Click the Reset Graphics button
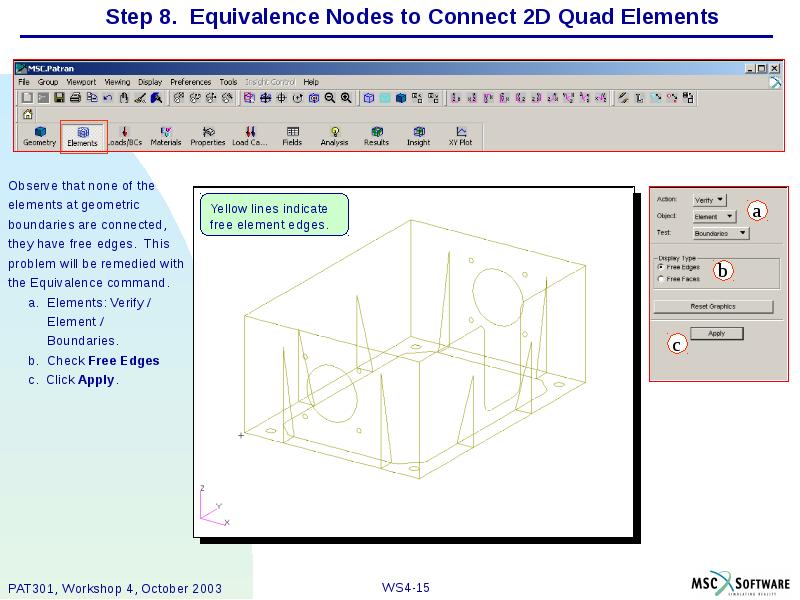This screenshot has height=600, width=800. pyautogui.click(x=715, y=305)
